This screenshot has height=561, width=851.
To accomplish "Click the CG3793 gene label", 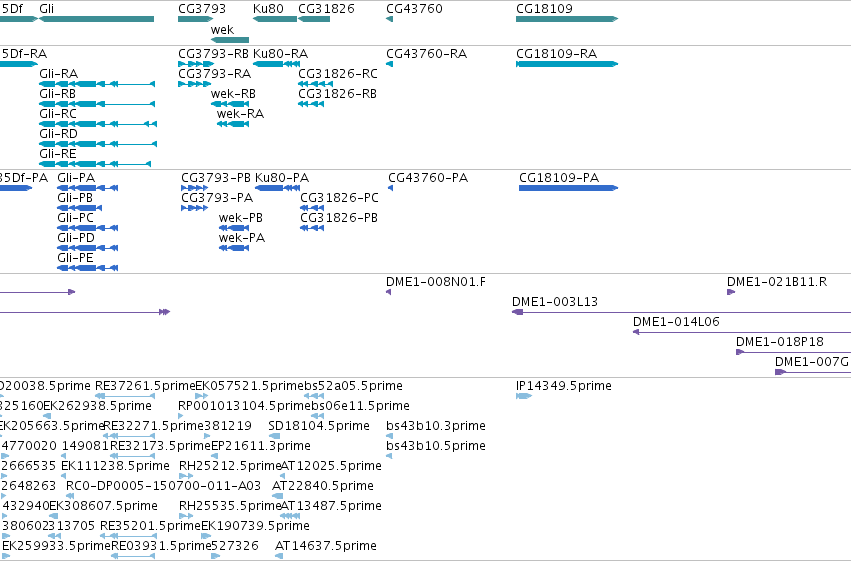I will click(202, 9).
